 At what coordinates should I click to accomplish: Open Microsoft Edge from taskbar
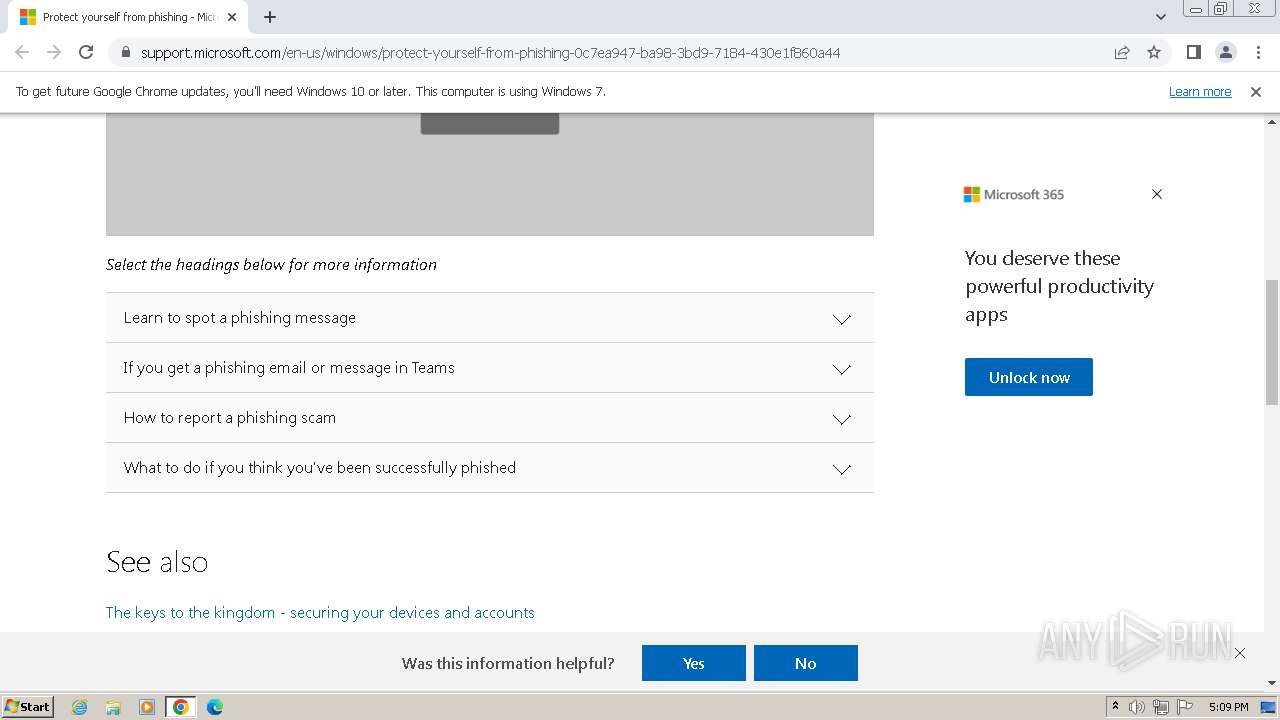coord(215,707)
